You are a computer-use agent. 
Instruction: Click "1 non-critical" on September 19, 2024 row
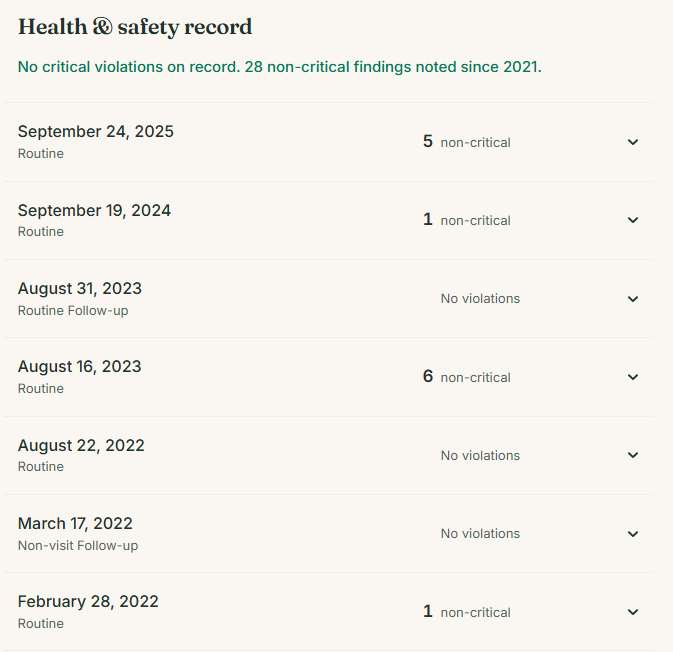point(467,220)
